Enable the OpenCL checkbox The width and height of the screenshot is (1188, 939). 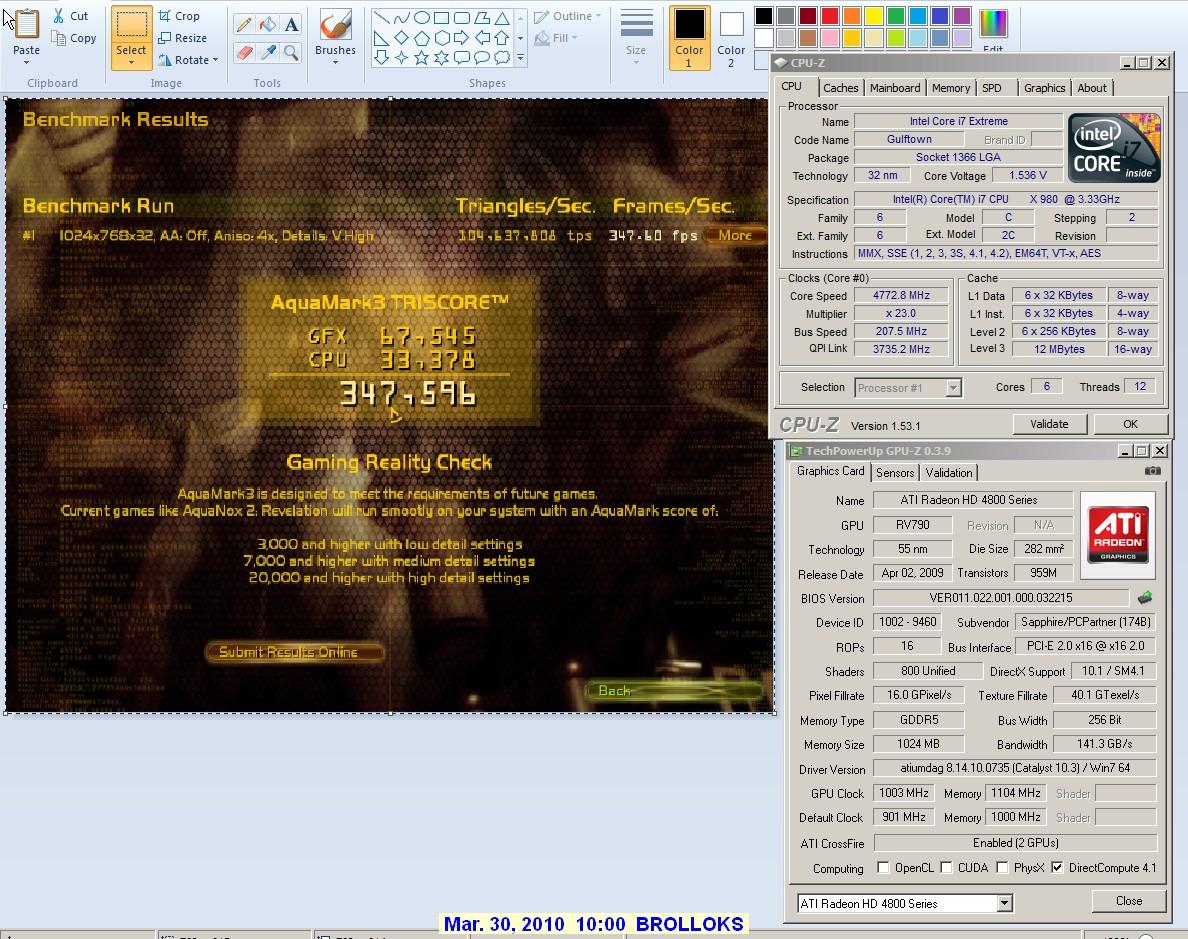click(883, 867)
